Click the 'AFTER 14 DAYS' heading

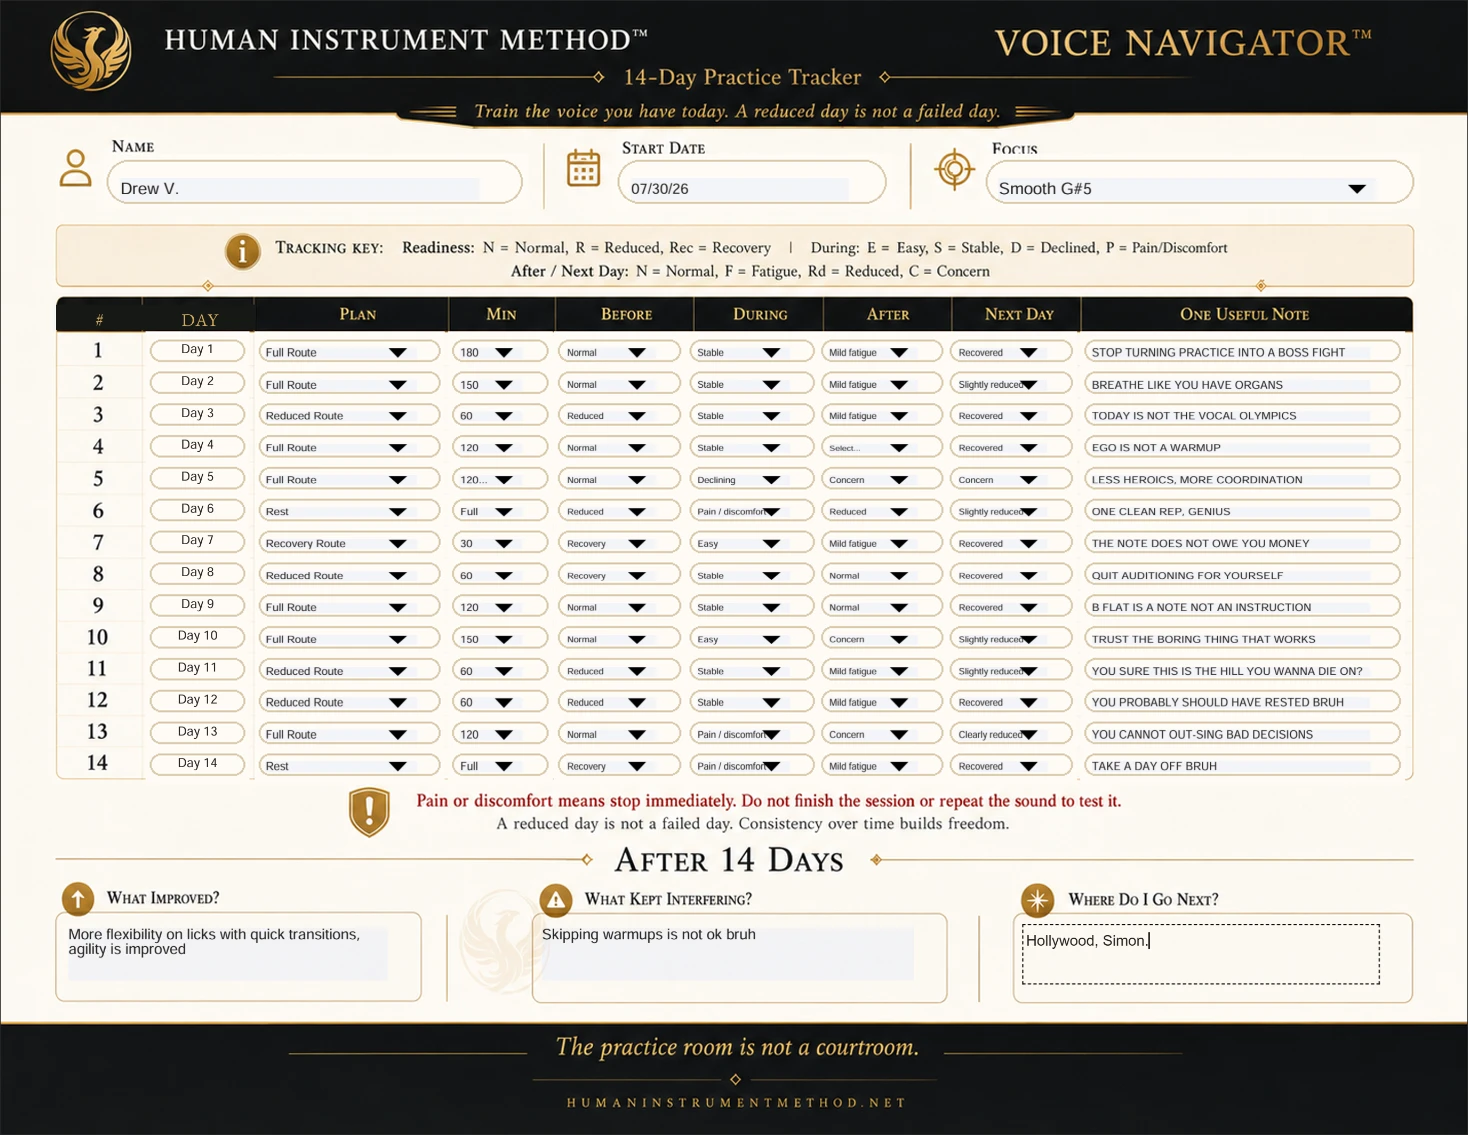point(729,860)
